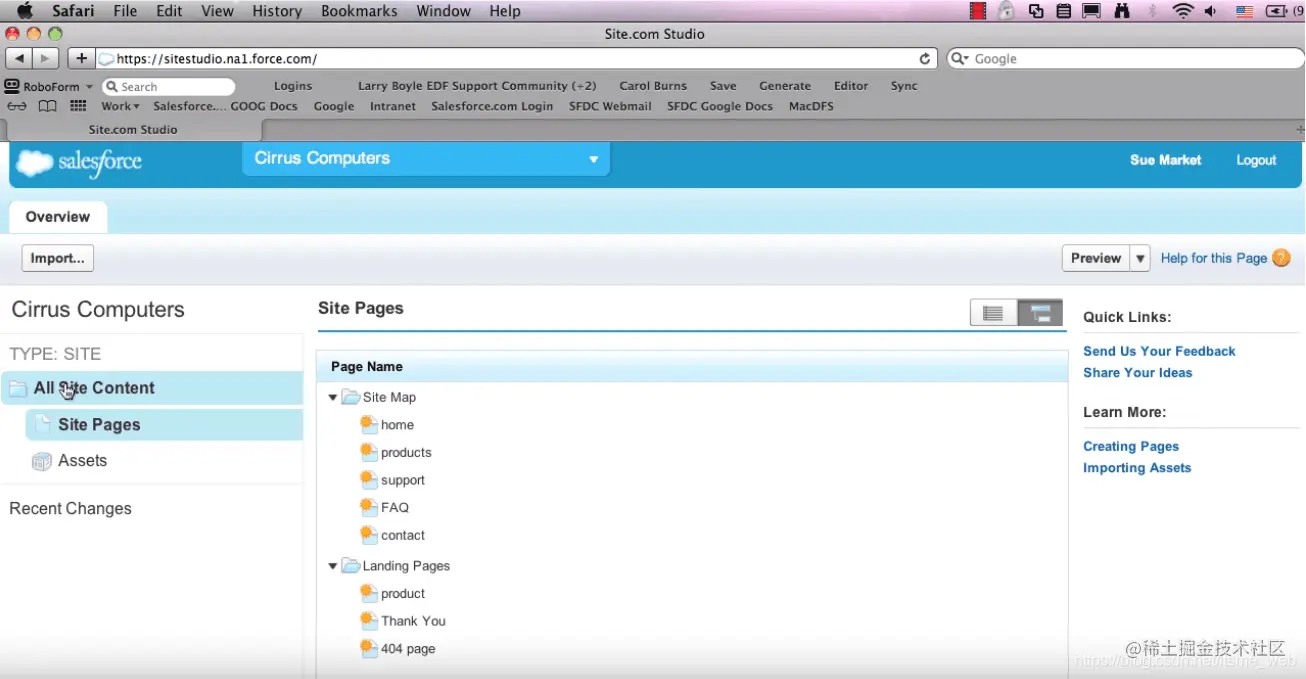
Task: Switch Site Pages to list view
Action: pos(993,313)
